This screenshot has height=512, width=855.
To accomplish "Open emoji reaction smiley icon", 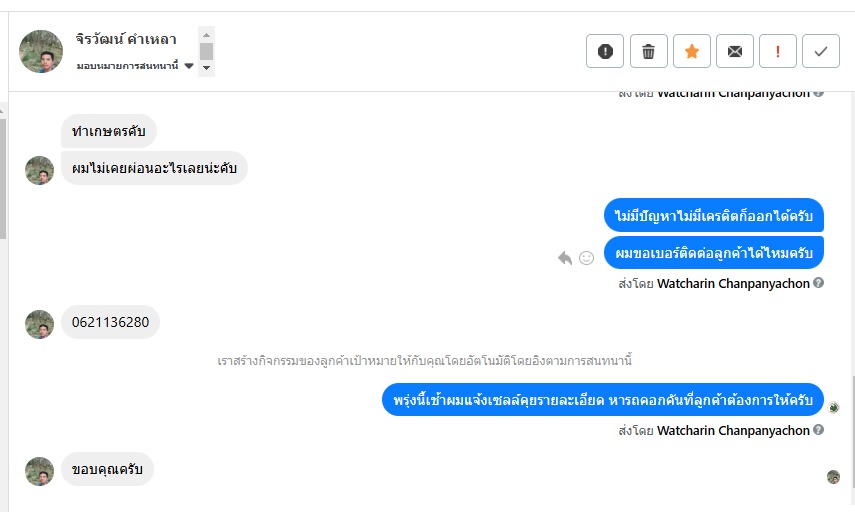I will tap(587, 258).
